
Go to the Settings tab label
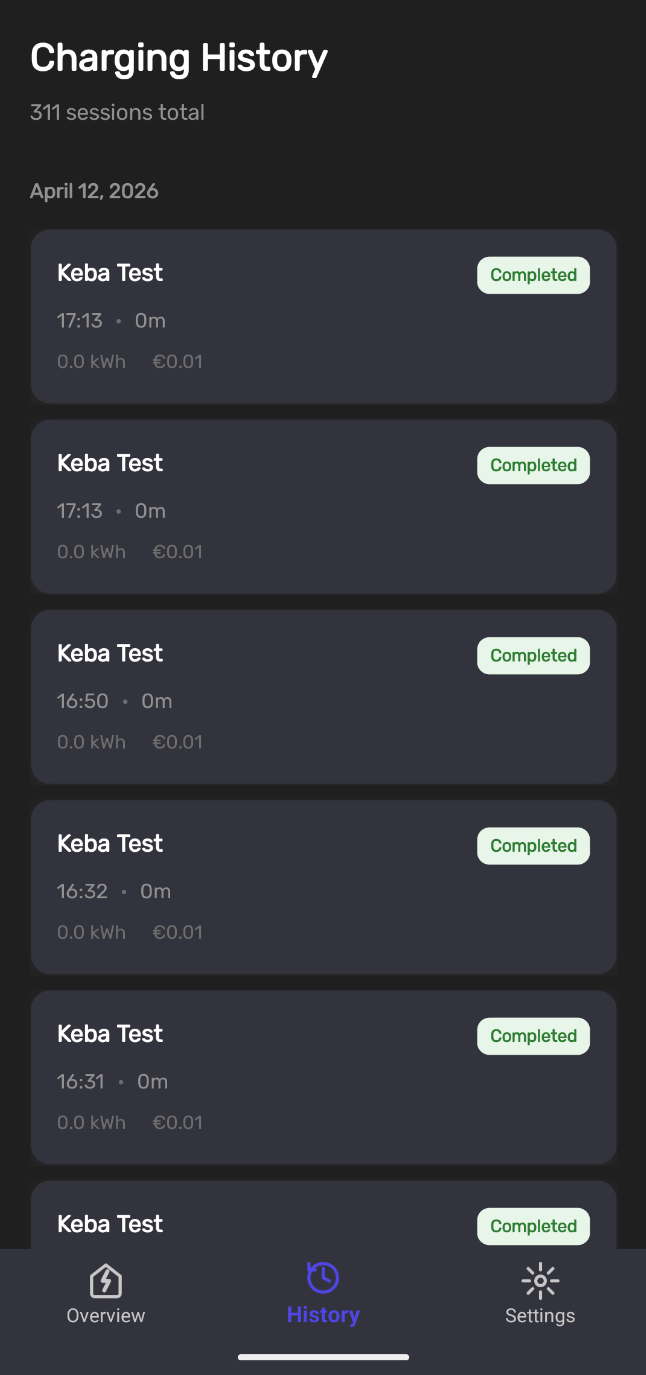point(540,1315)
